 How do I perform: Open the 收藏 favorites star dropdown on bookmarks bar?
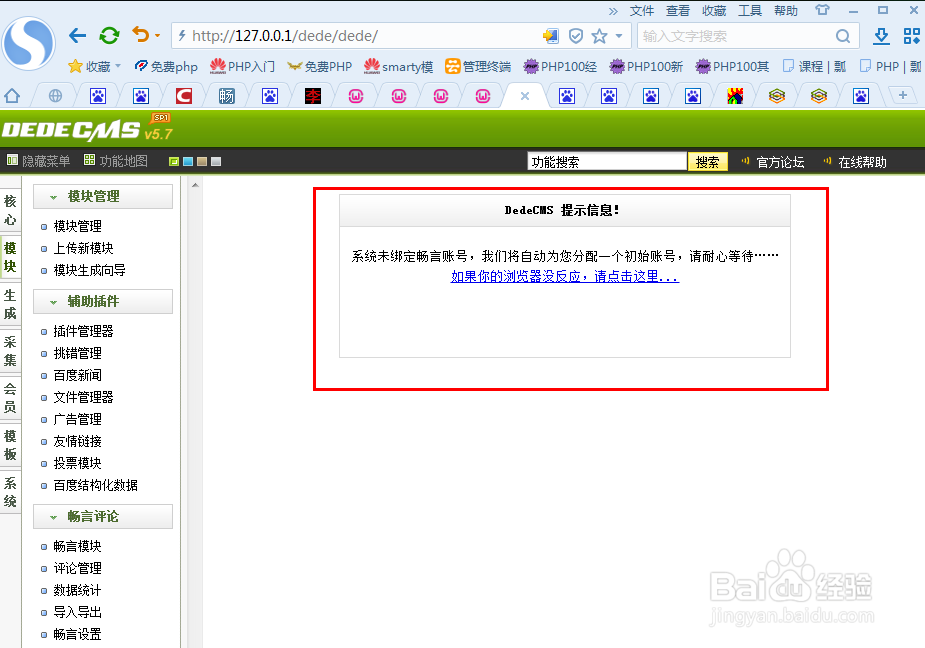(x=95, y=67)
